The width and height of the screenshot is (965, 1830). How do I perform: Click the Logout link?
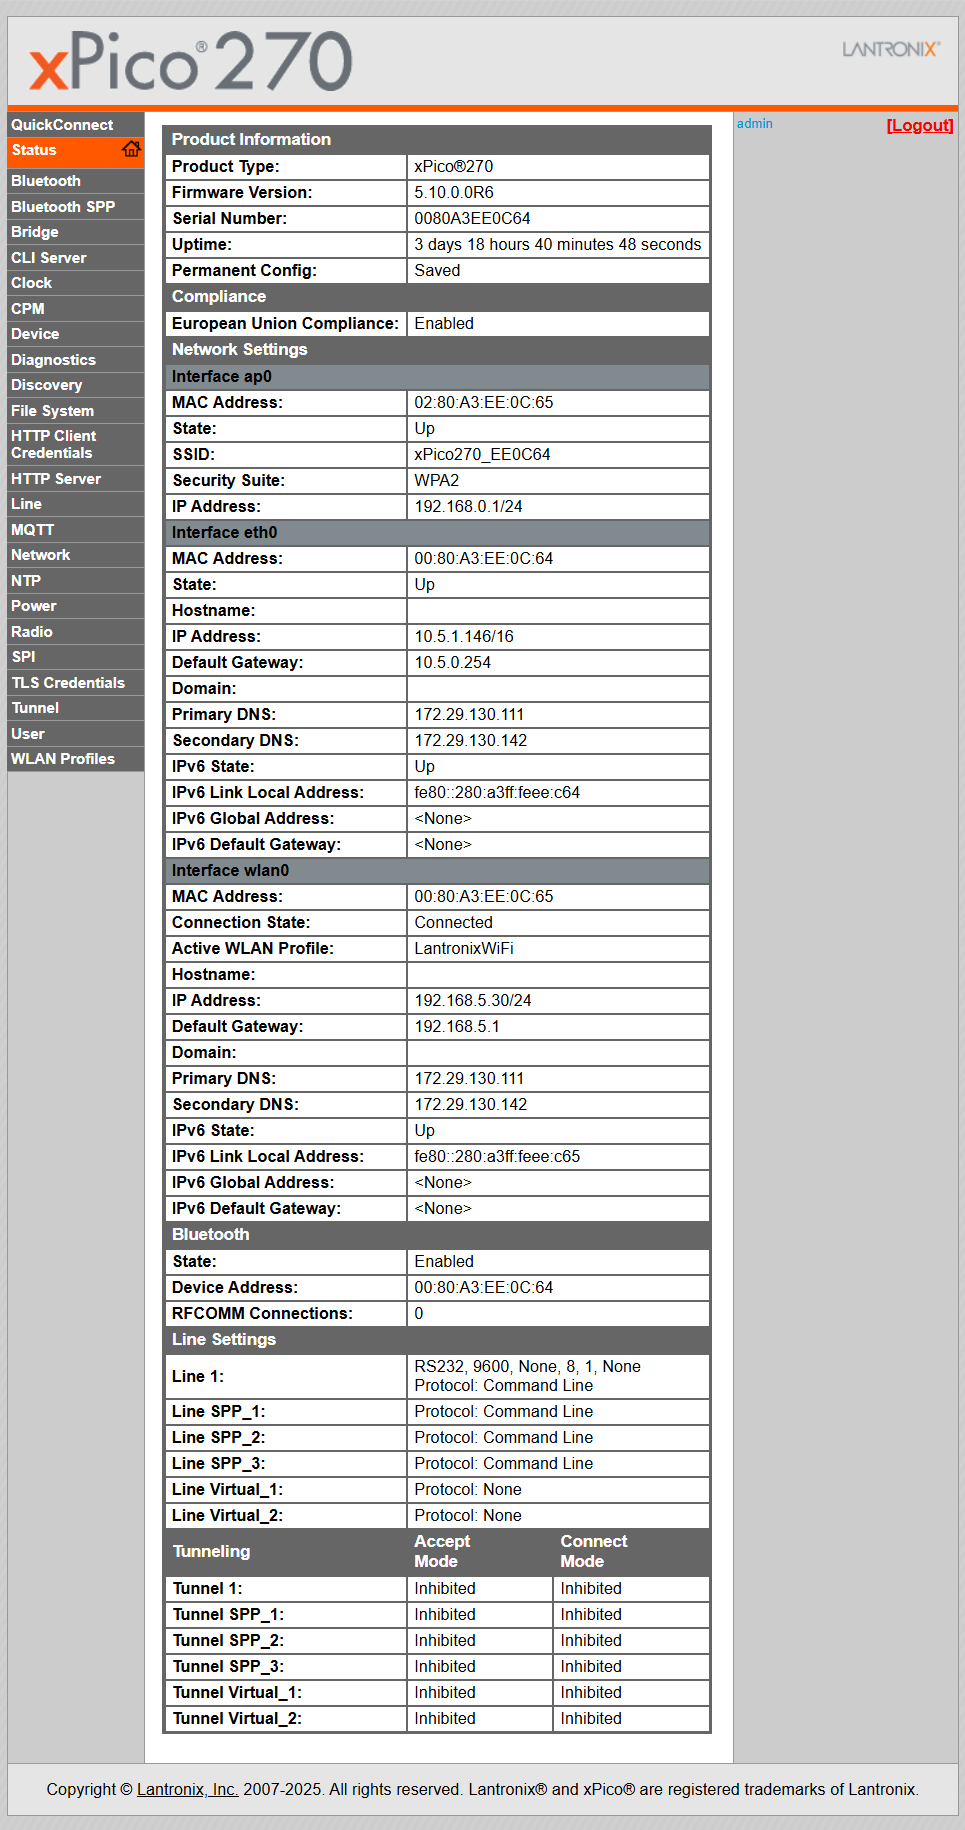(920, 125)
